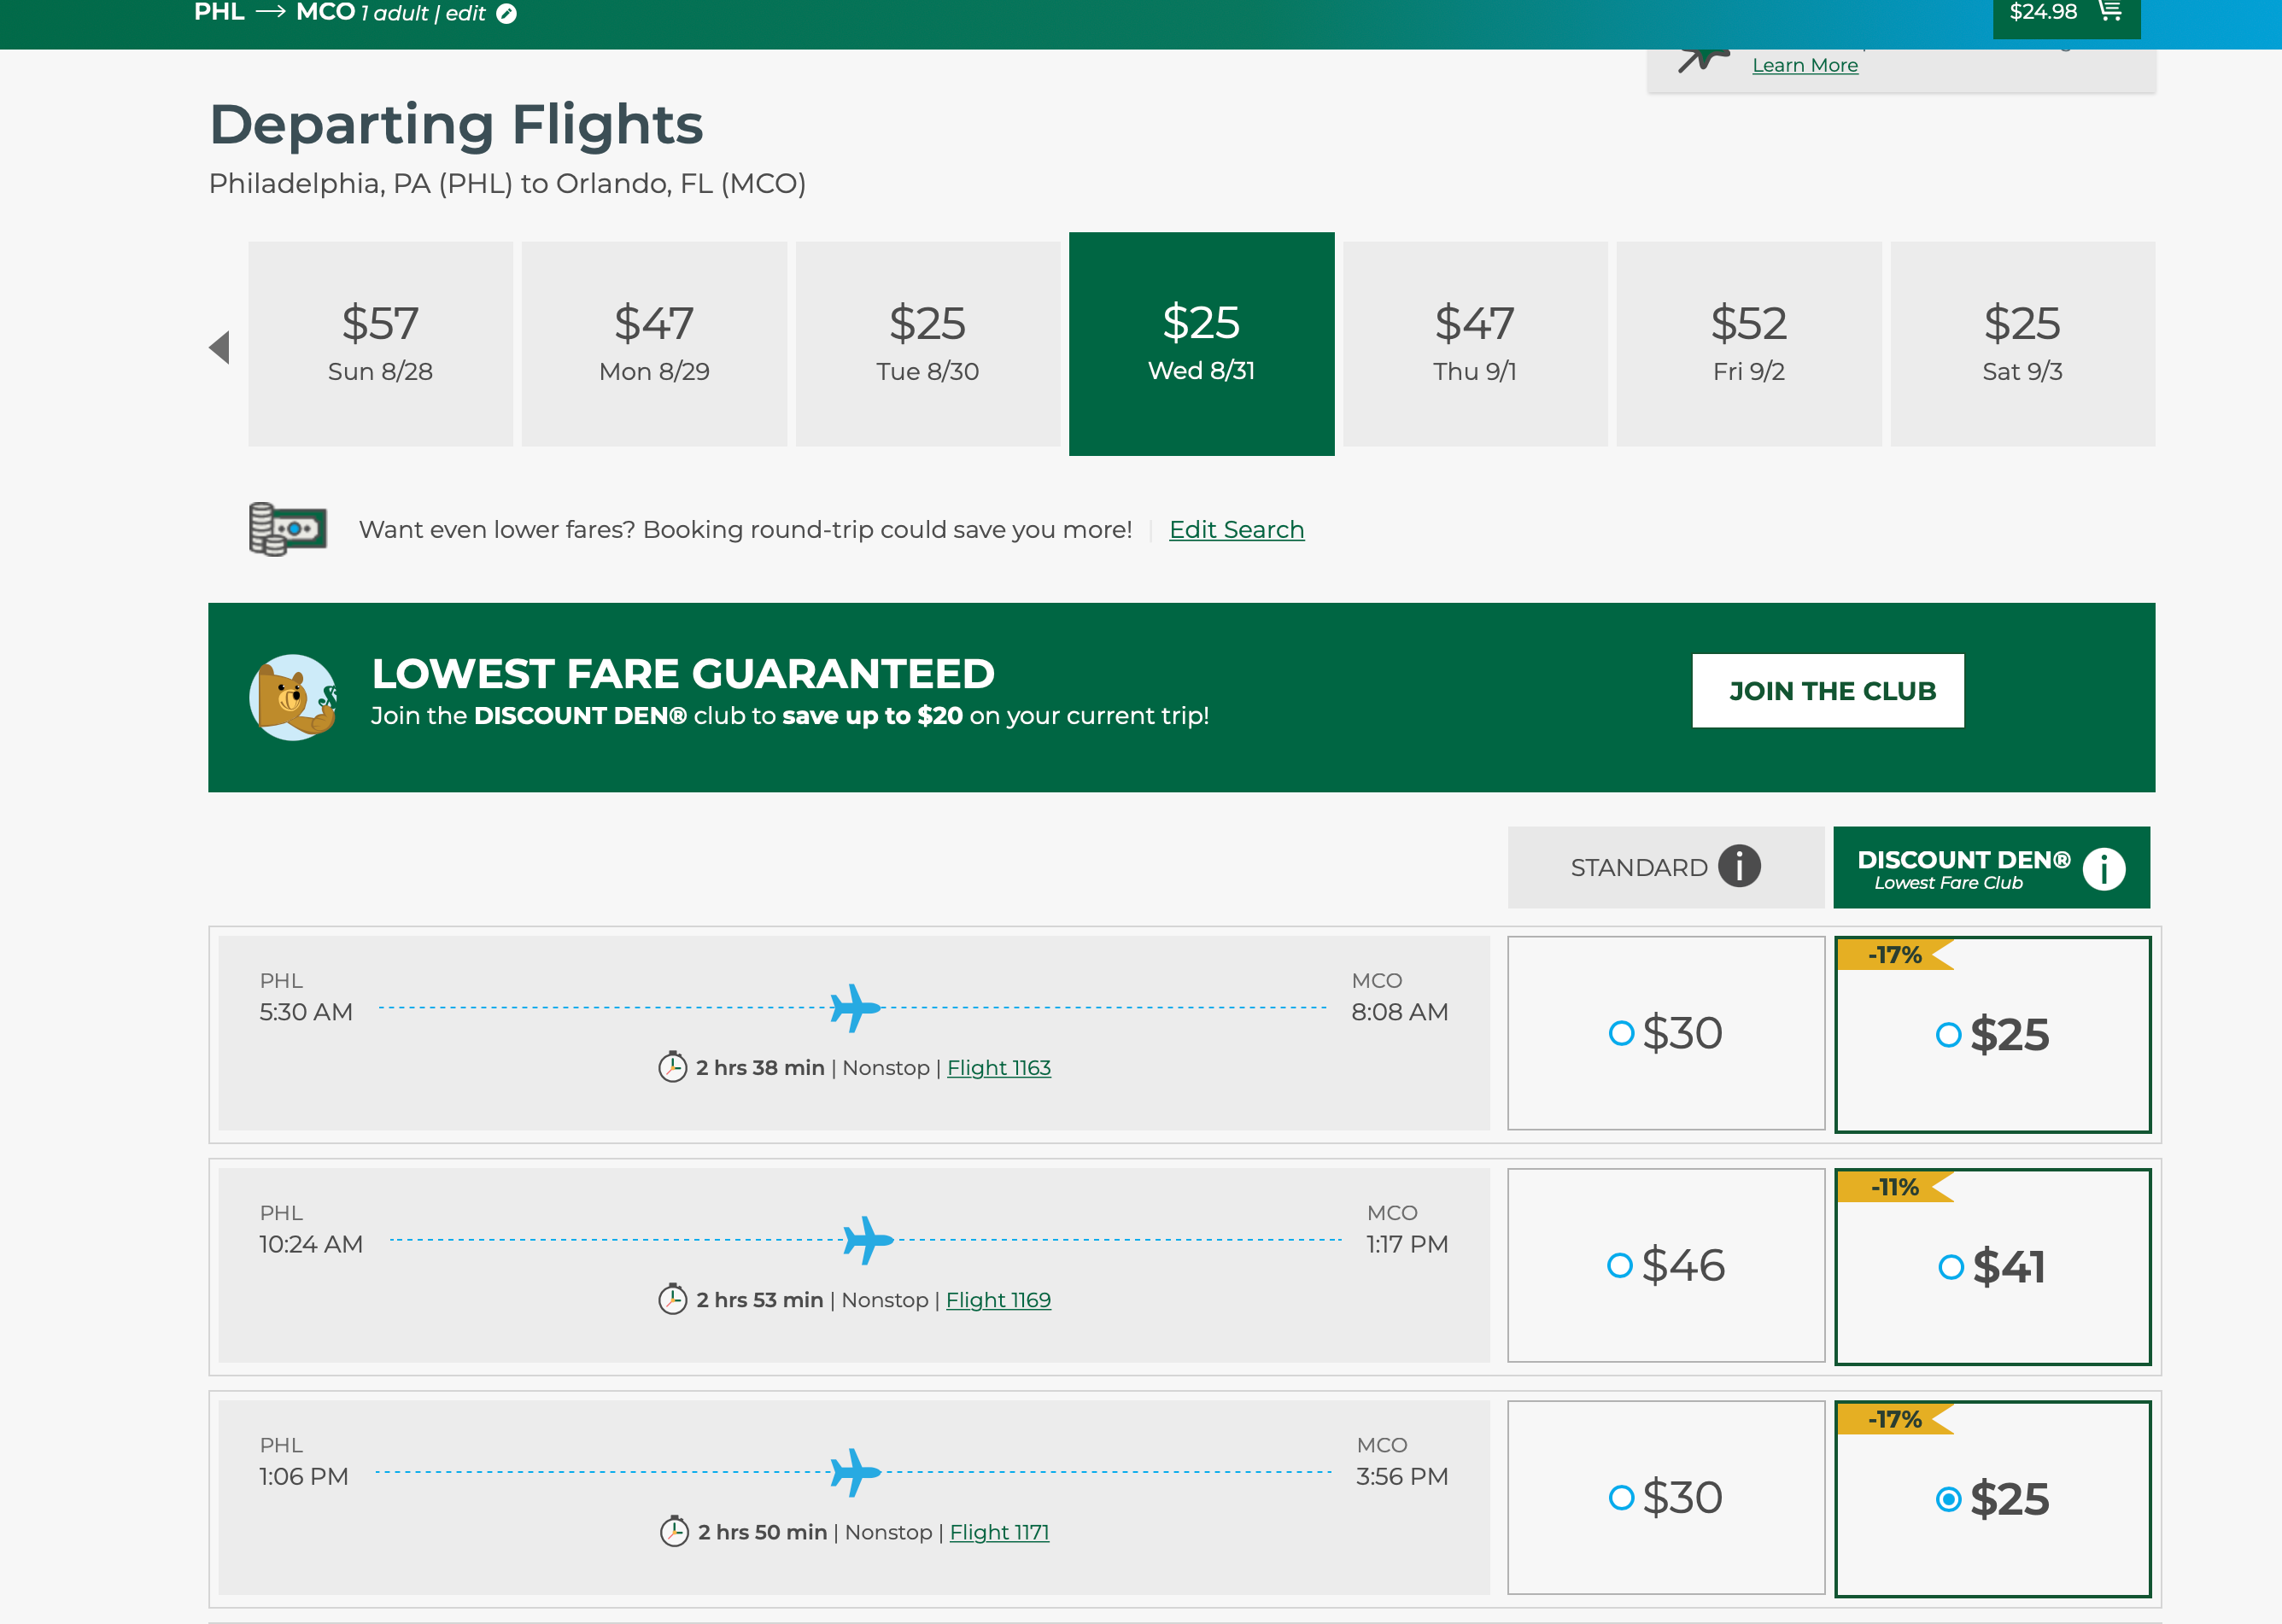Switch to the Sat 9/3 date tab
Viewport: 2282px width, 1624px height.
click(x=2021, y=344)
